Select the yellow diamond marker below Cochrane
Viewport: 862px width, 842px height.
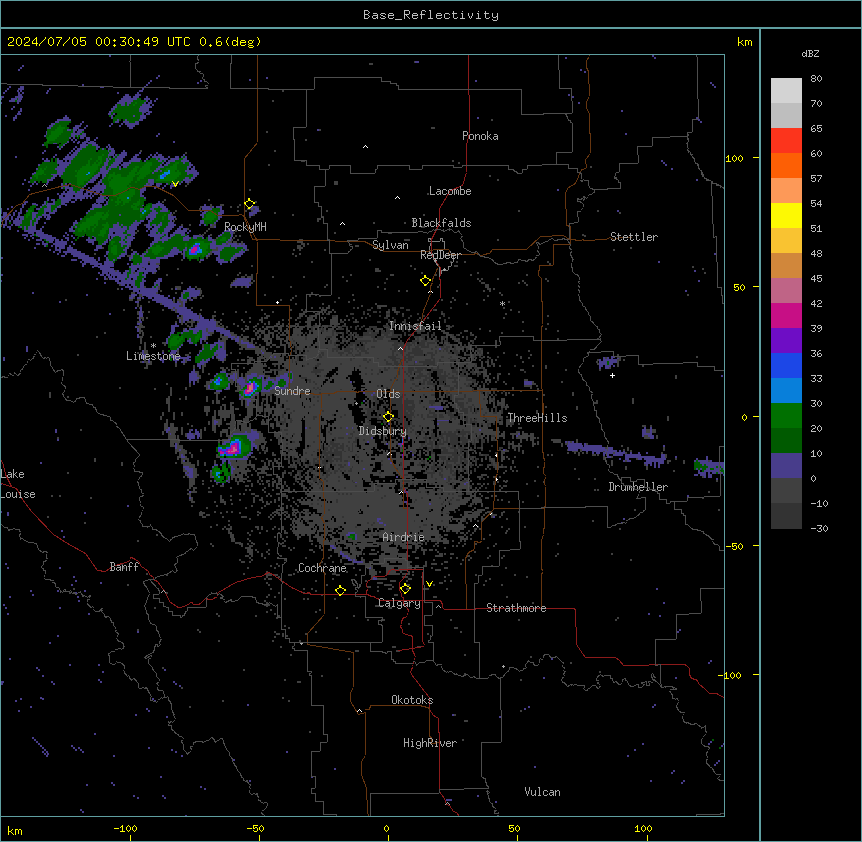[x=341, y=590]
